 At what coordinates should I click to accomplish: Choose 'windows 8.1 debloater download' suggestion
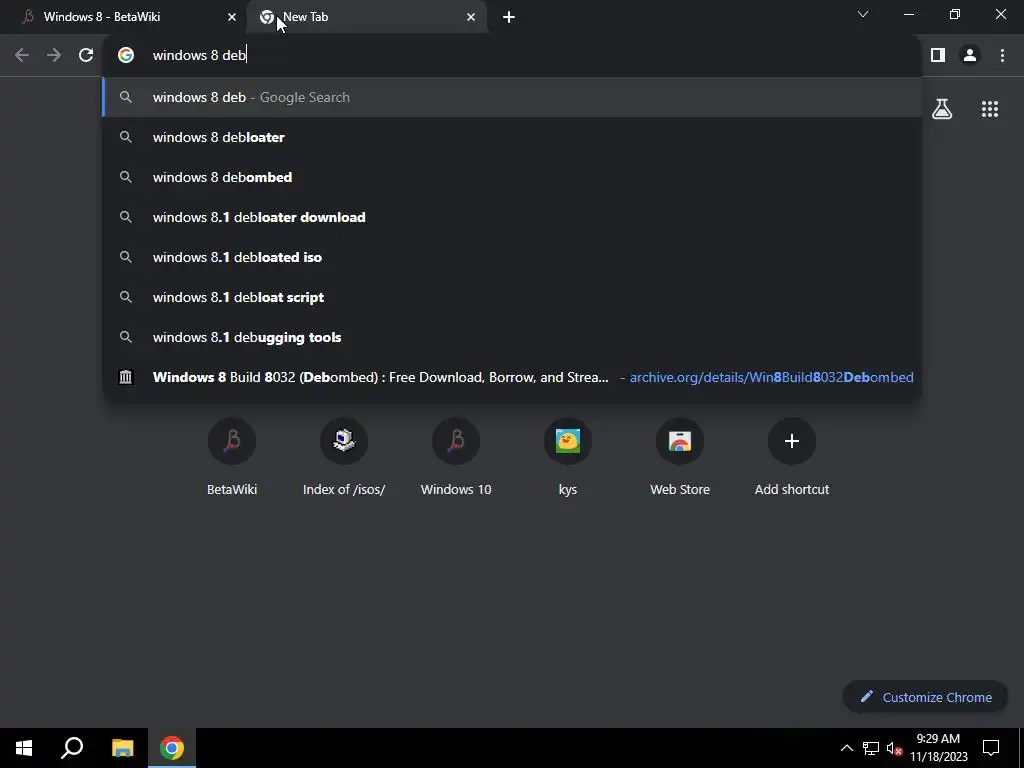512,217
